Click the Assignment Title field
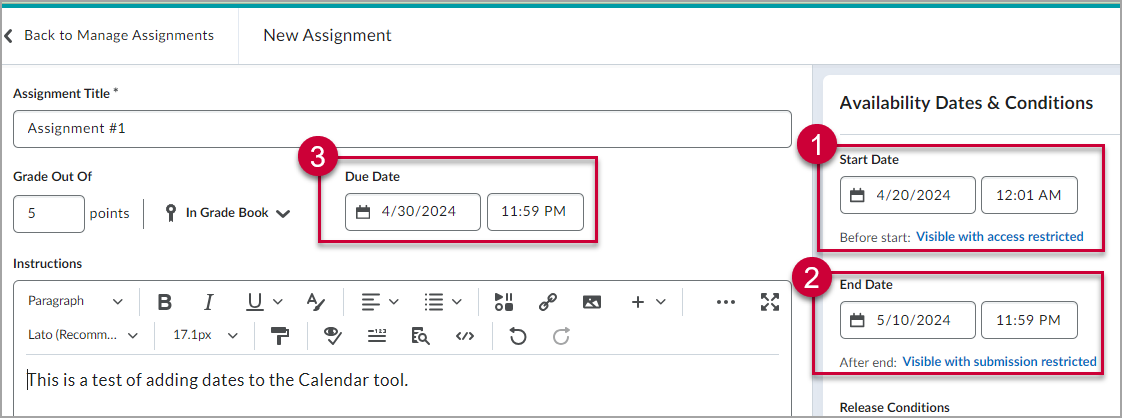The width and height of the screenshot is (1122, 418). click(x=402, y=129)
